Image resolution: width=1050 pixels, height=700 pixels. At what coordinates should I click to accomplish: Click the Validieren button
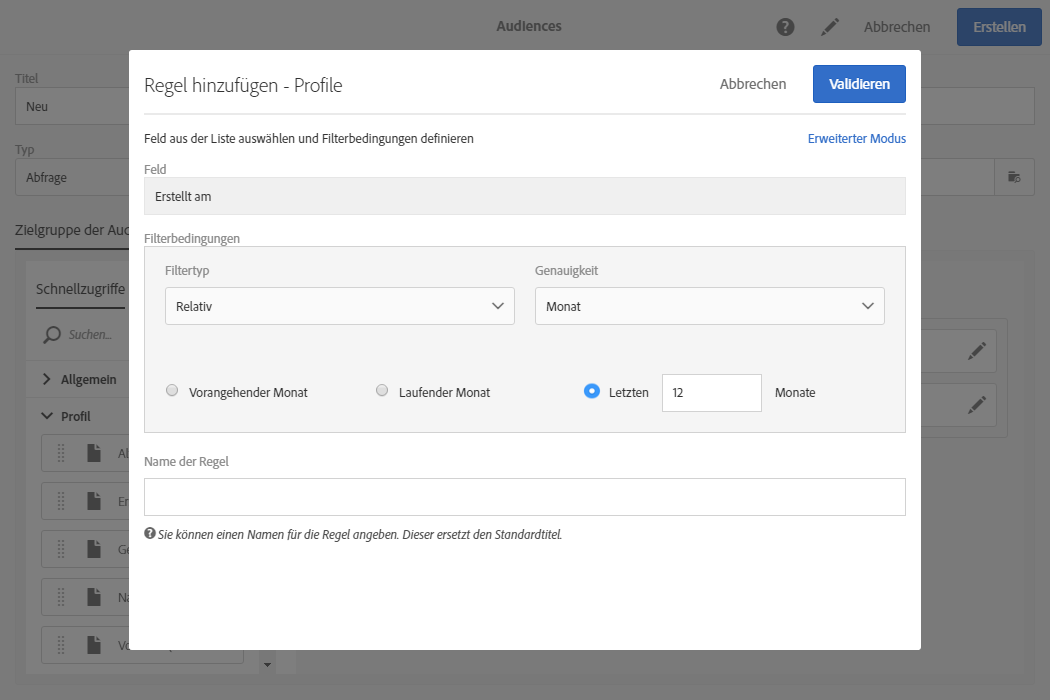tap(859, 84)
